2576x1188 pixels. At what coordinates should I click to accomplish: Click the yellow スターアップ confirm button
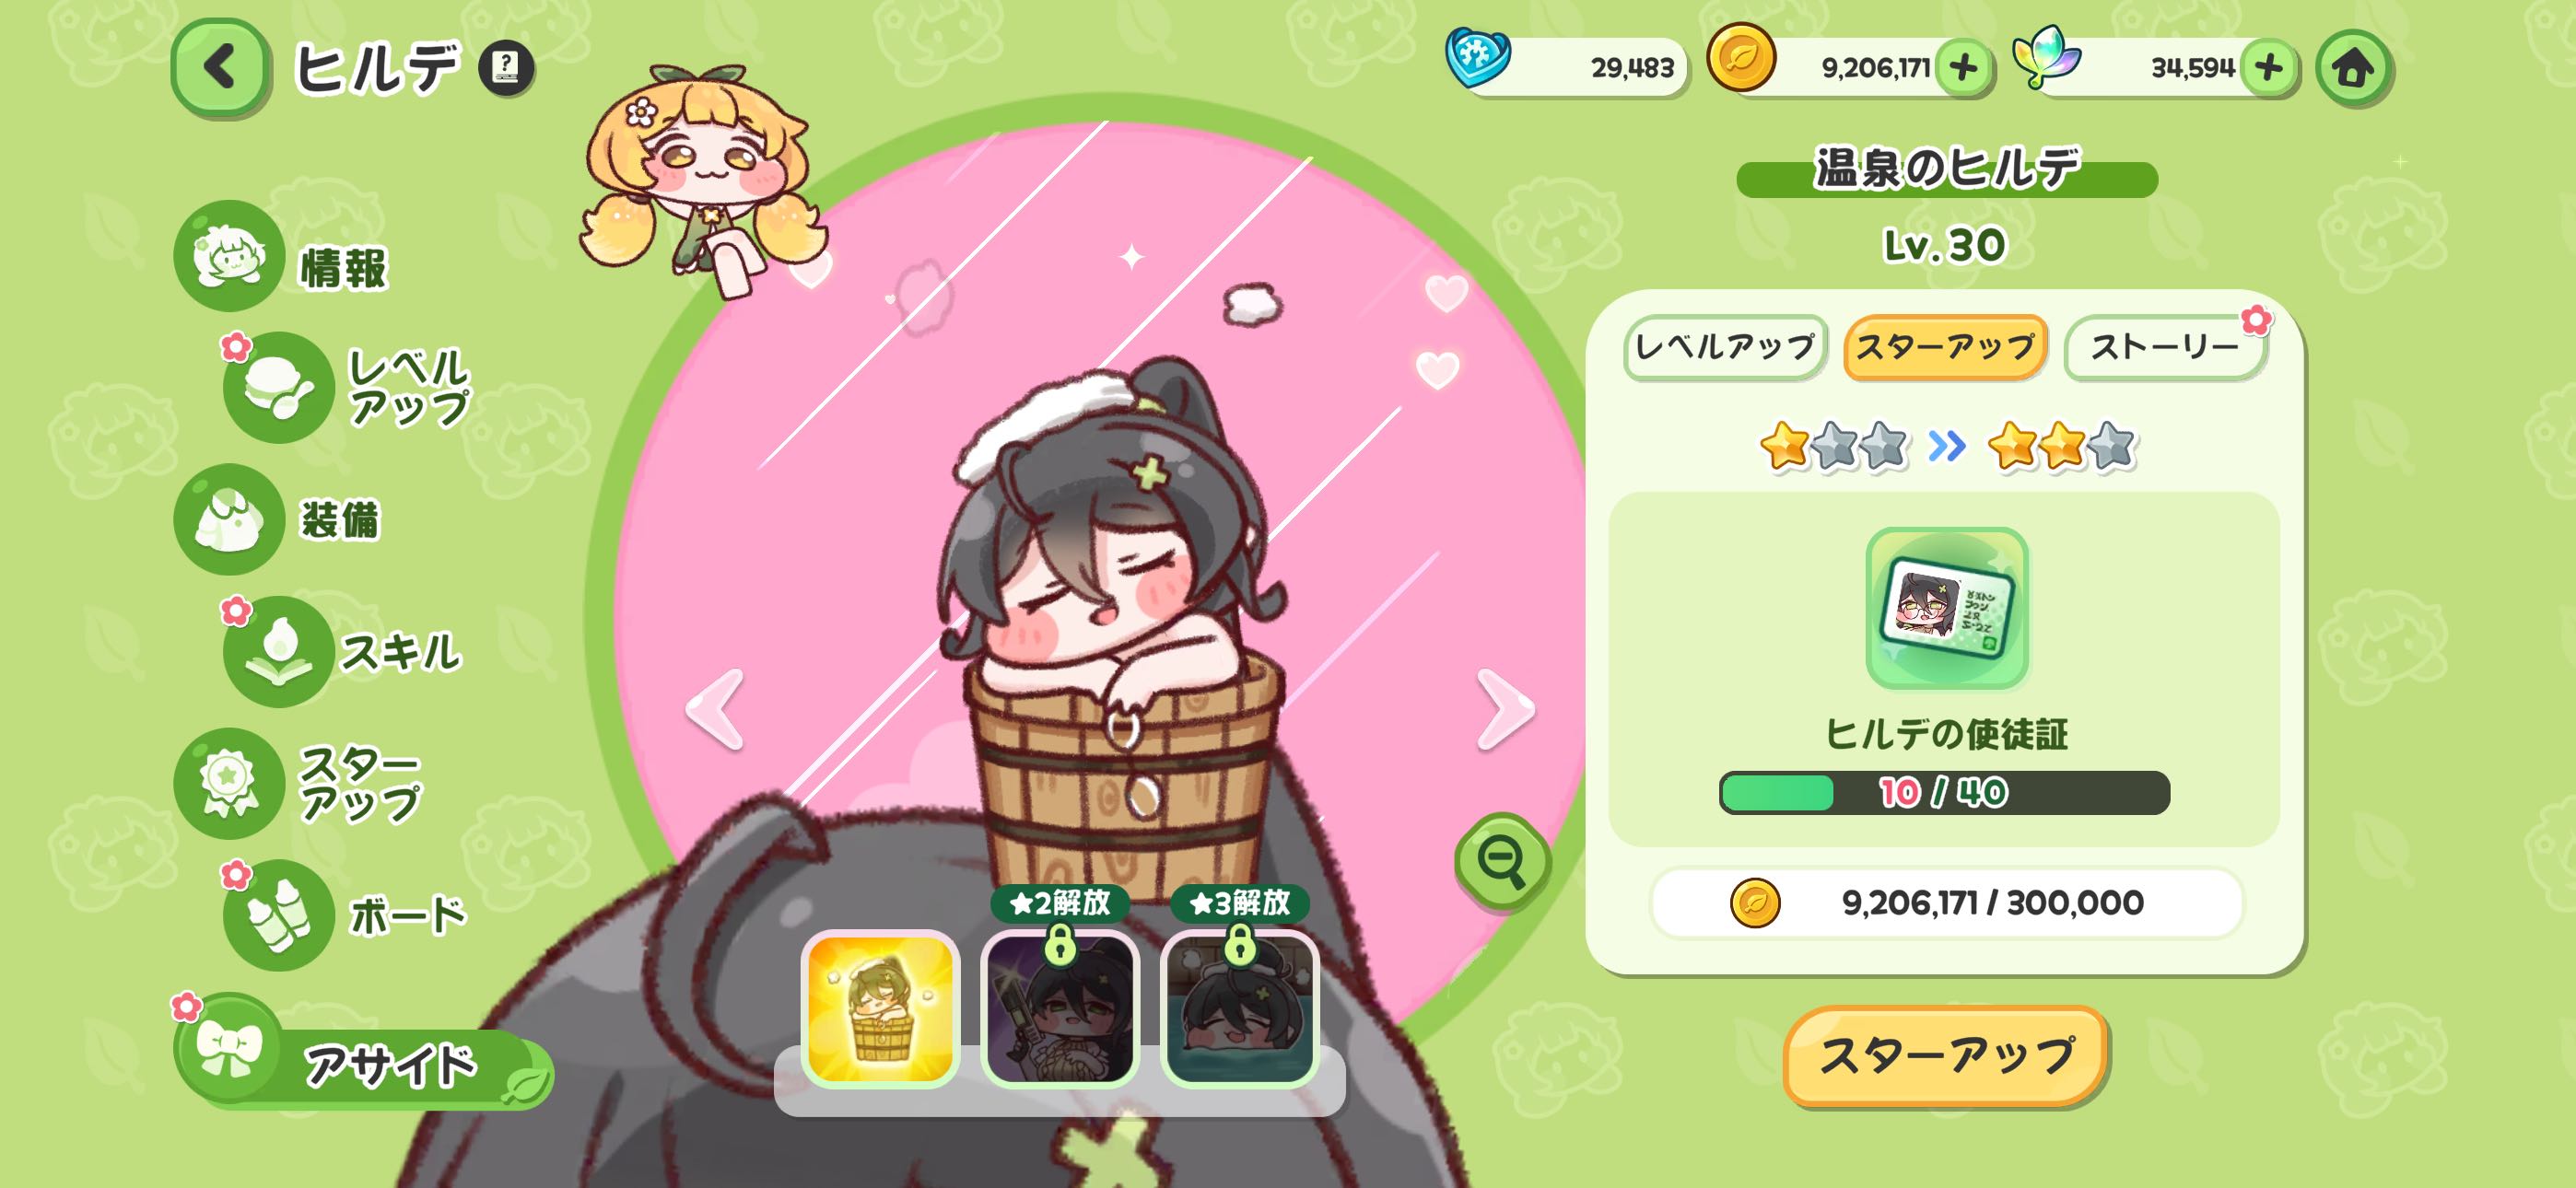[1946, 1056]
